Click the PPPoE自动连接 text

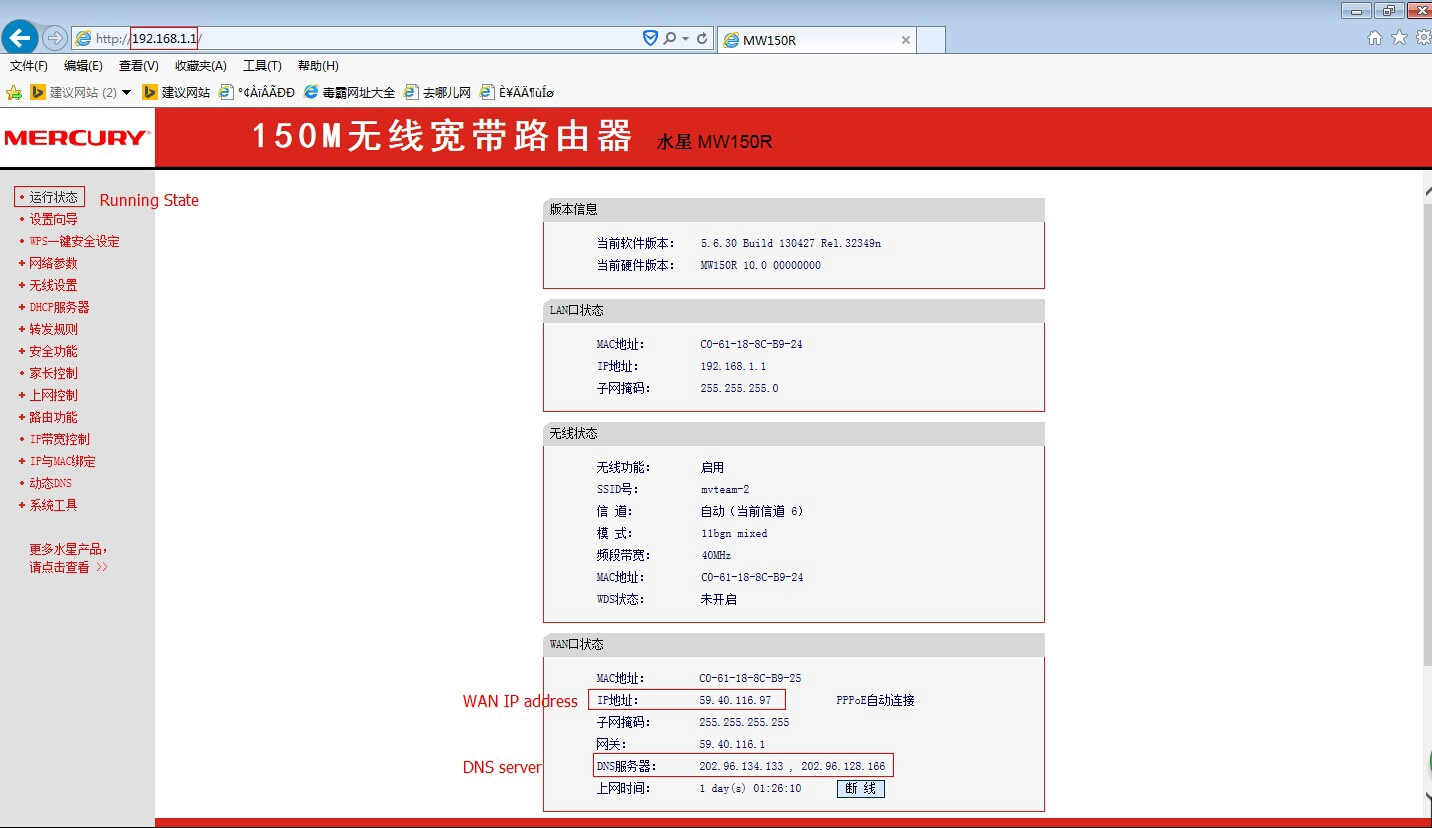click(875, 700)
